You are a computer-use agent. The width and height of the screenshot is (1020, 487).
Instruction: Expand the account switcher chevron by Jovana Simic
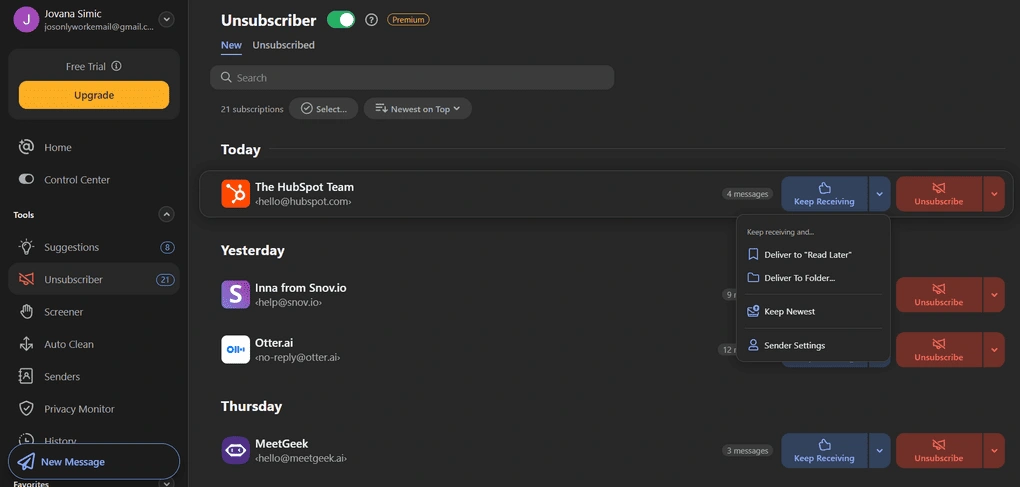pos(167,20)
